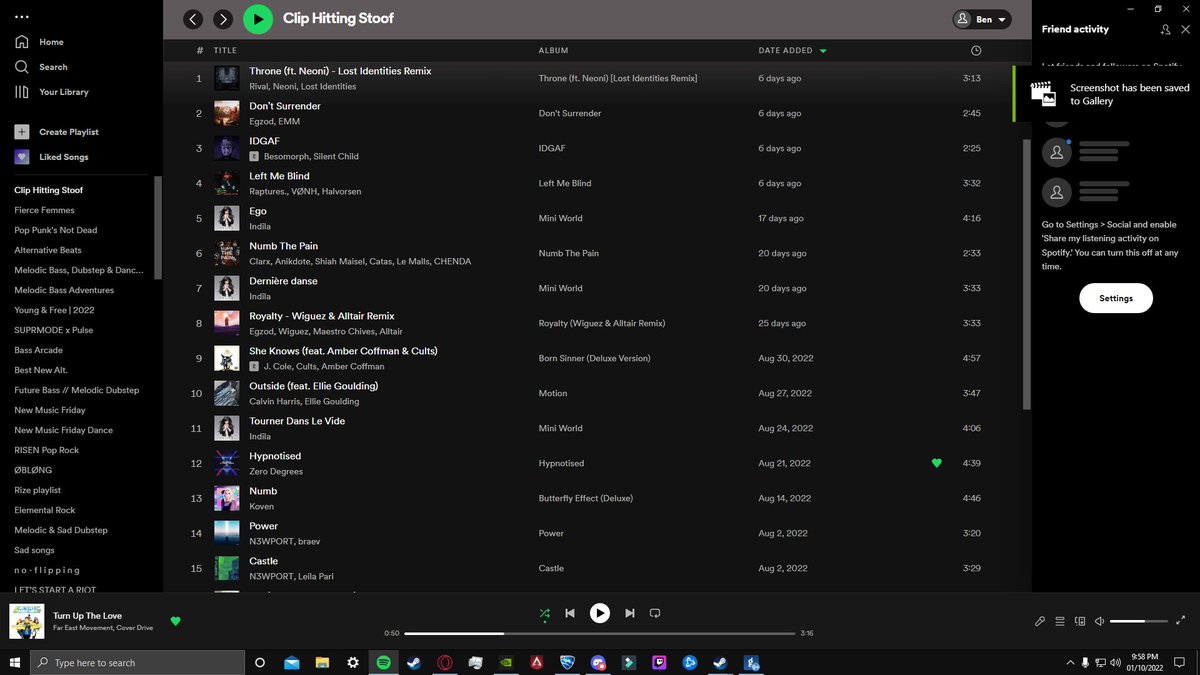Open the Sad songs playlist
This screenshot has width=1200, height=675.
pyautogui.click(x=35, y=550)
